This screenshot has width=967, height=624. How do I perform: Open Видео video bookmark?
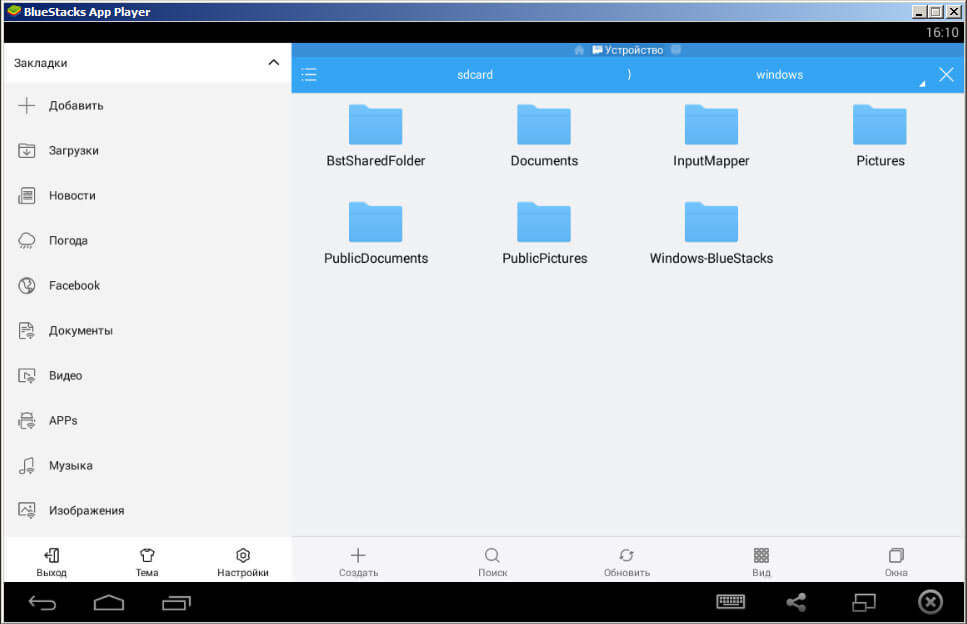[147, 376]
